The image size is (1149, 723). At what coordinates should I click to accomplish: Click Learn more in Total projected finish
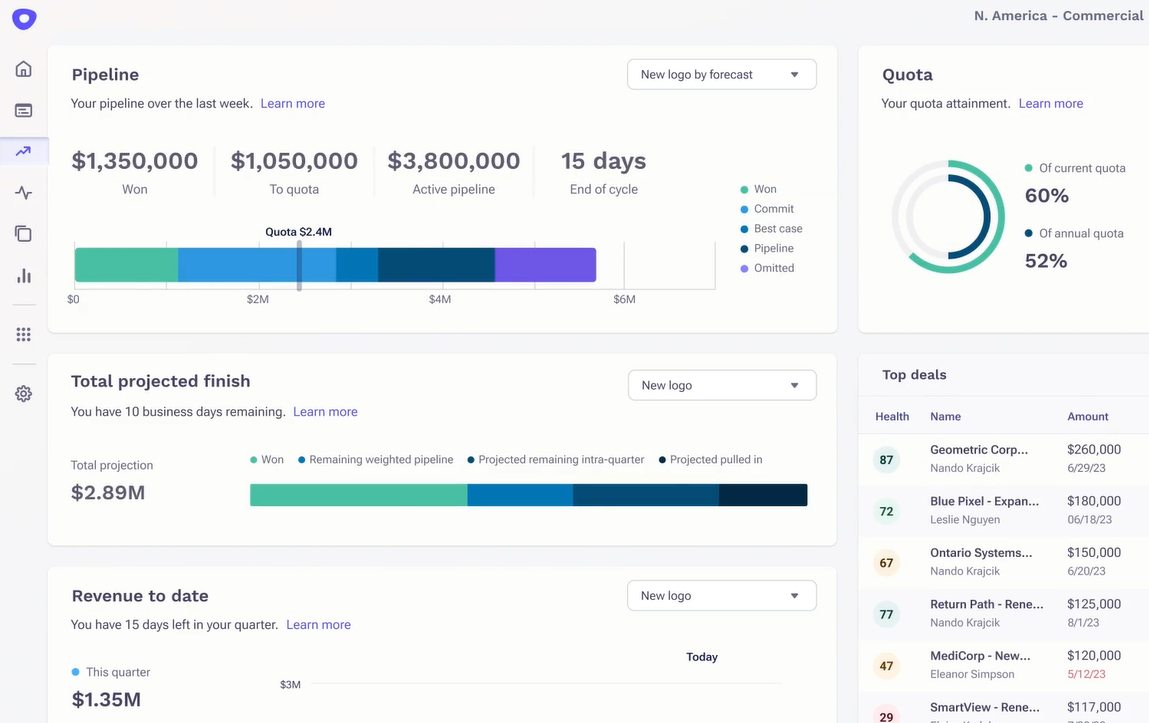325,412
